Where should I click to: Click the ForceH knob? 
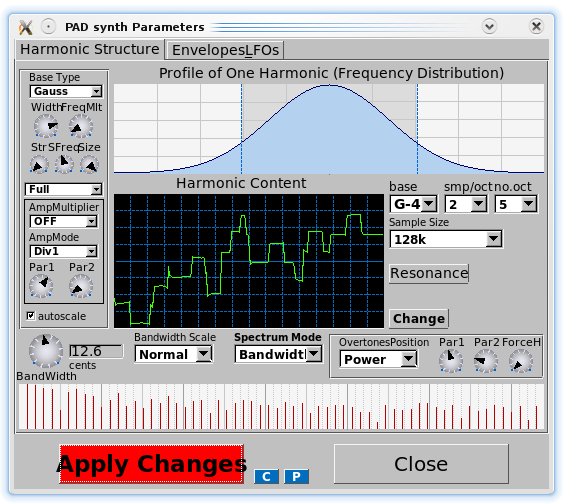[520, 362]
